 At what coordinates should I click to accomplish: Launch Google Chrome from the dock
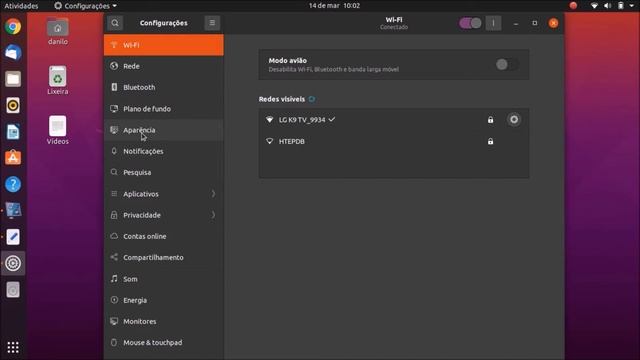point(13,27)
